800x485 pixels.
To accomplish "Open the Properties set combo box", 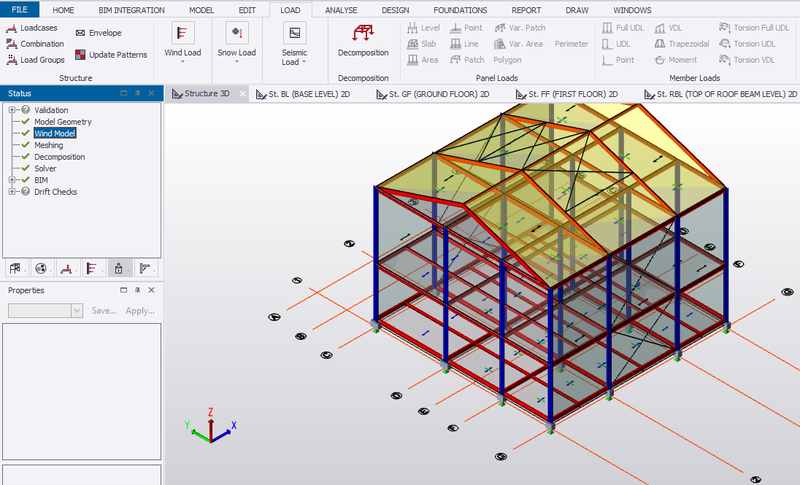I will coord(45,311).
